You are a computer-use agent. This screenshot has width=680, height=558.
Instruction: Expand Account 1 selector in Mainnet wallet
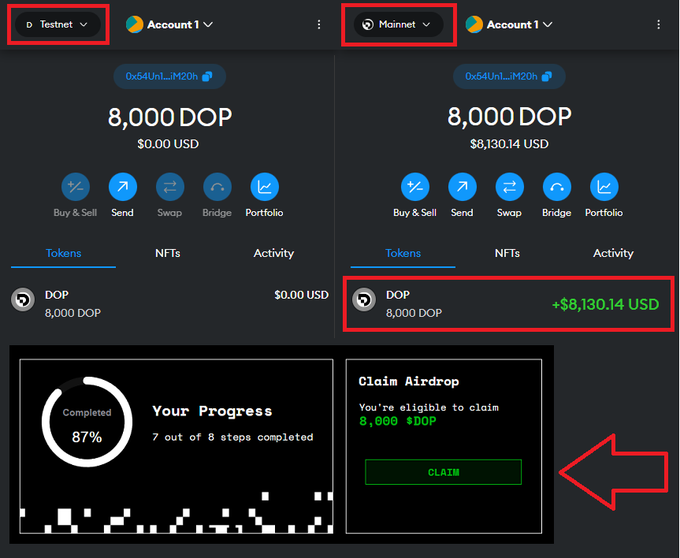519,25
